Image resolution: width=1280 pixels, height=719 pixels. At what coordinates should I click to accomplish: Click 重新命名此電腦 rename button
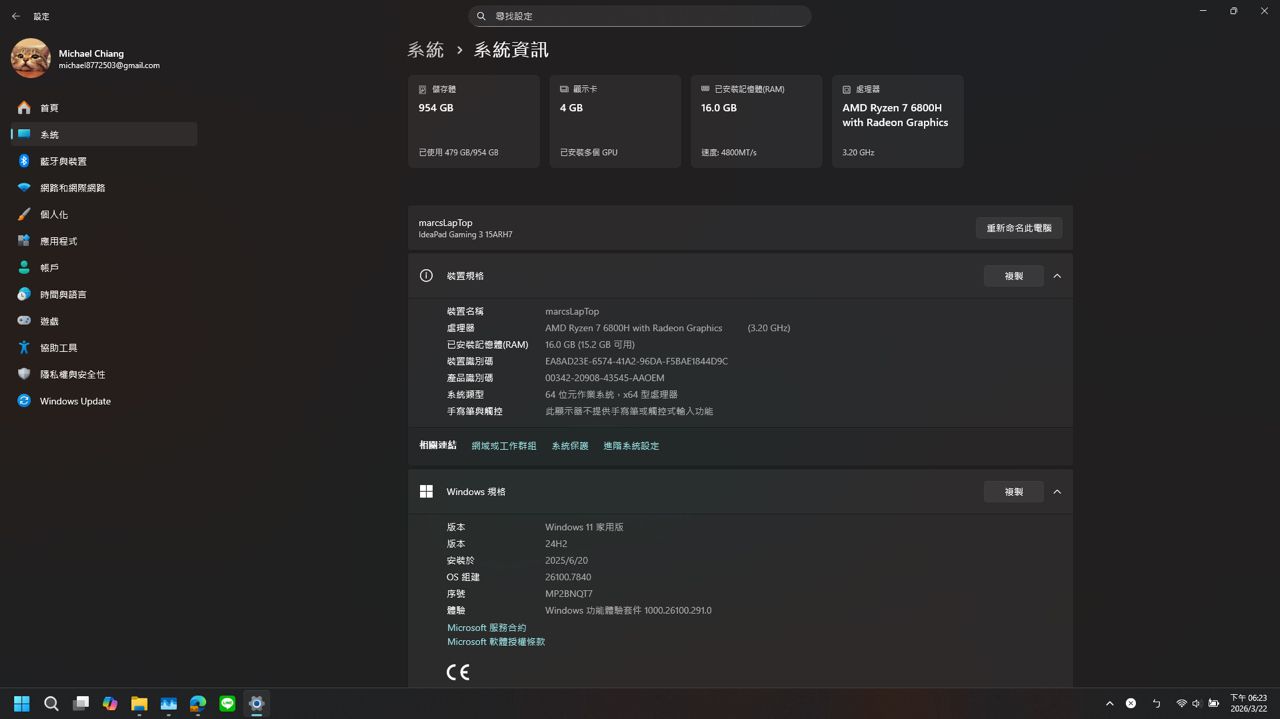tap(1018, 228)
